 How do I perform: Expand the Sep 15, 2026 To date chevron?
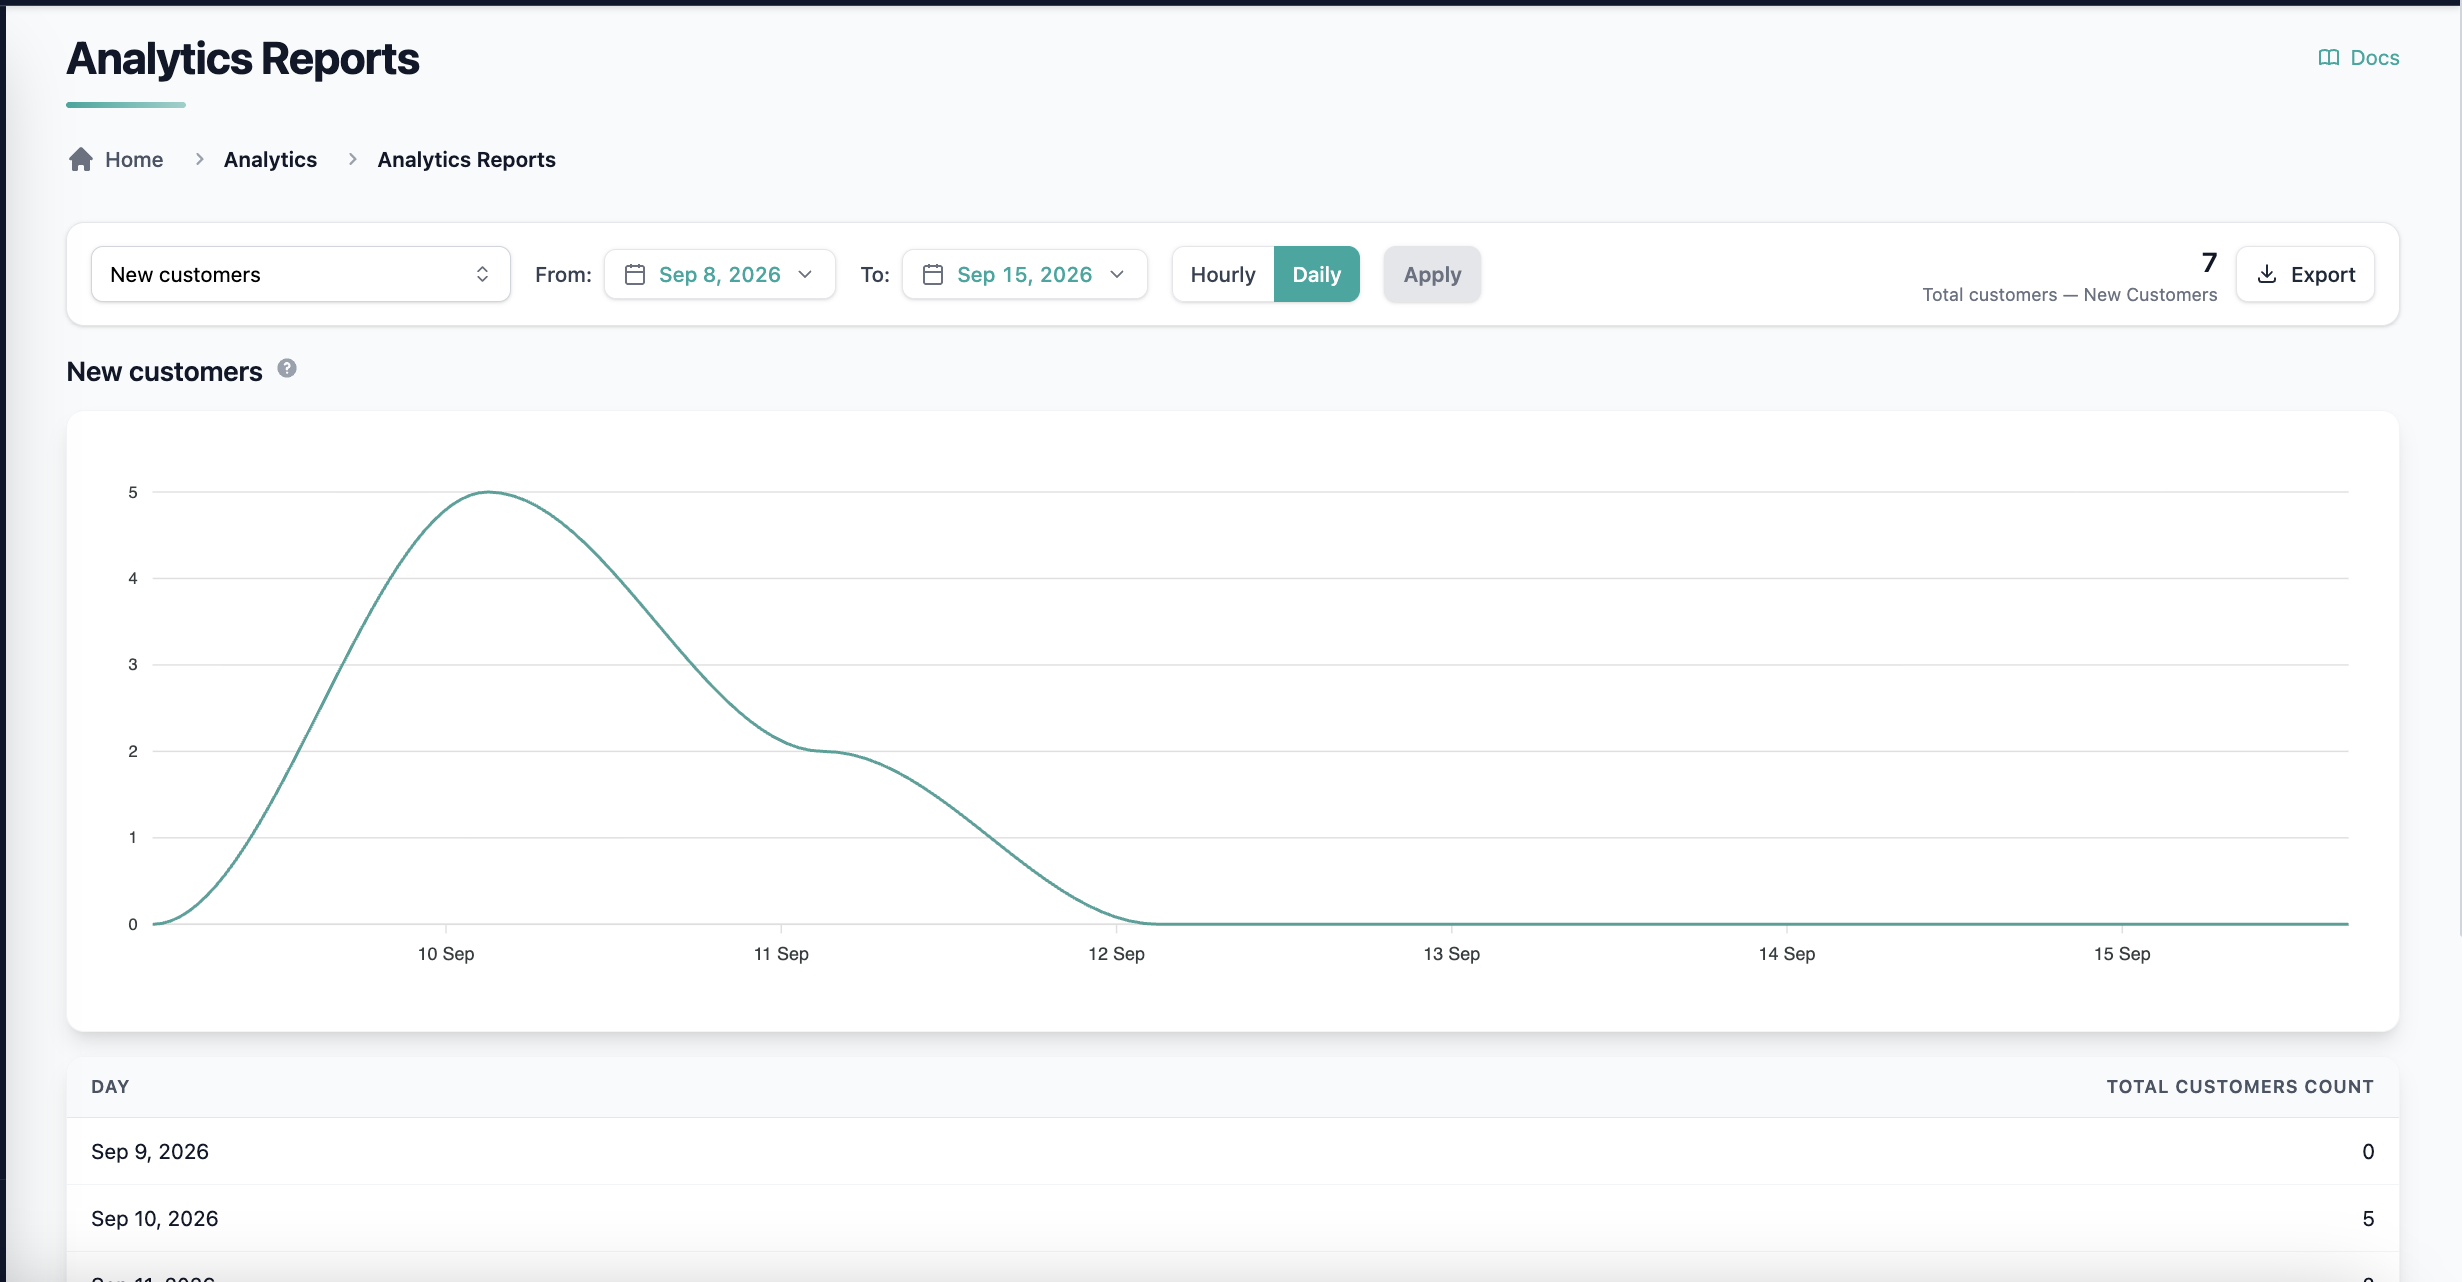[x=1117, y=275]
